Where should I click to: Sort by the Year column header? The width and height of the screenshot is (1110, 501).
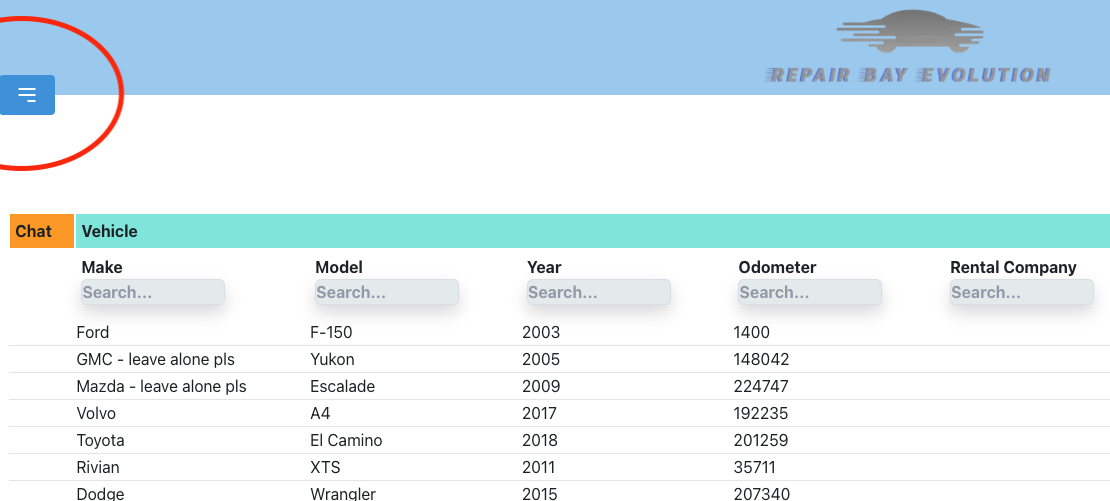[x=544, y=267]
